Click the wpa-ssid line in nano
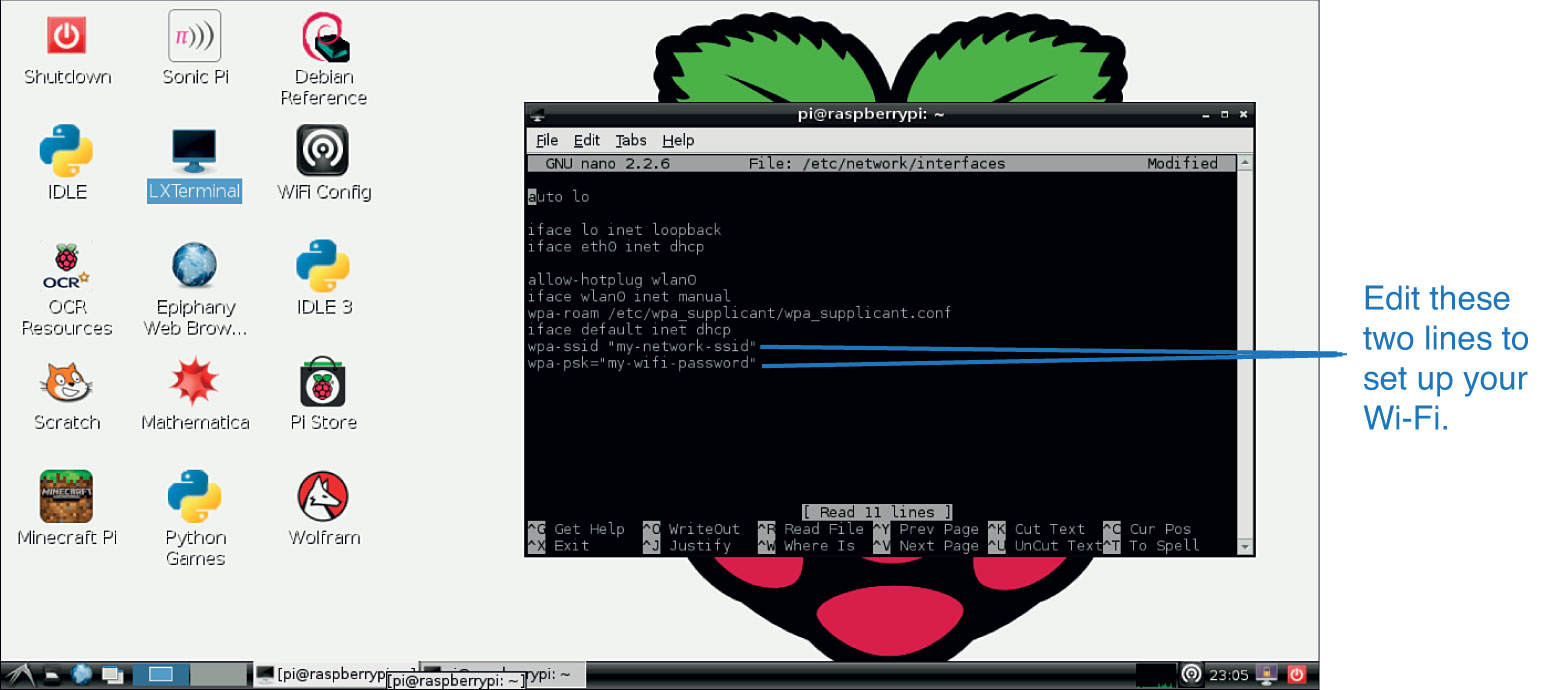 click(643, 346)
